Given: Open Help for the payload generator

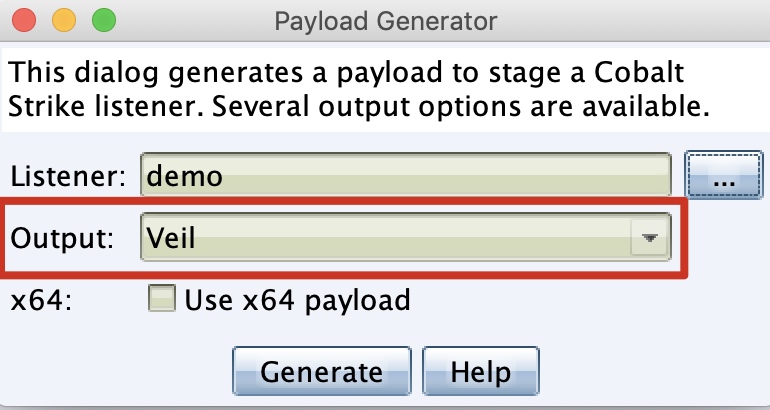Looking at the screenshot, I should 481,371.
